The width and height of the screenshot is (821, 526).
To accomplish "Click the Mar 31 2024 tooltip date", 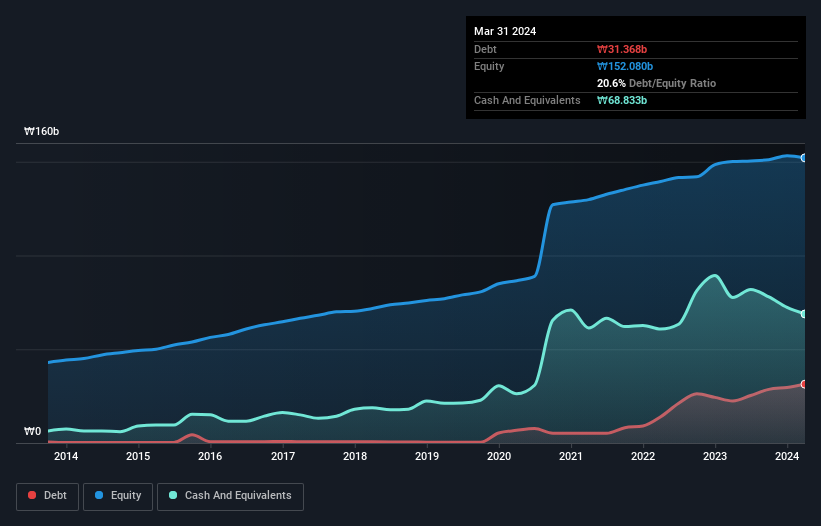I will pyautogui.click(x=505, y=31).
